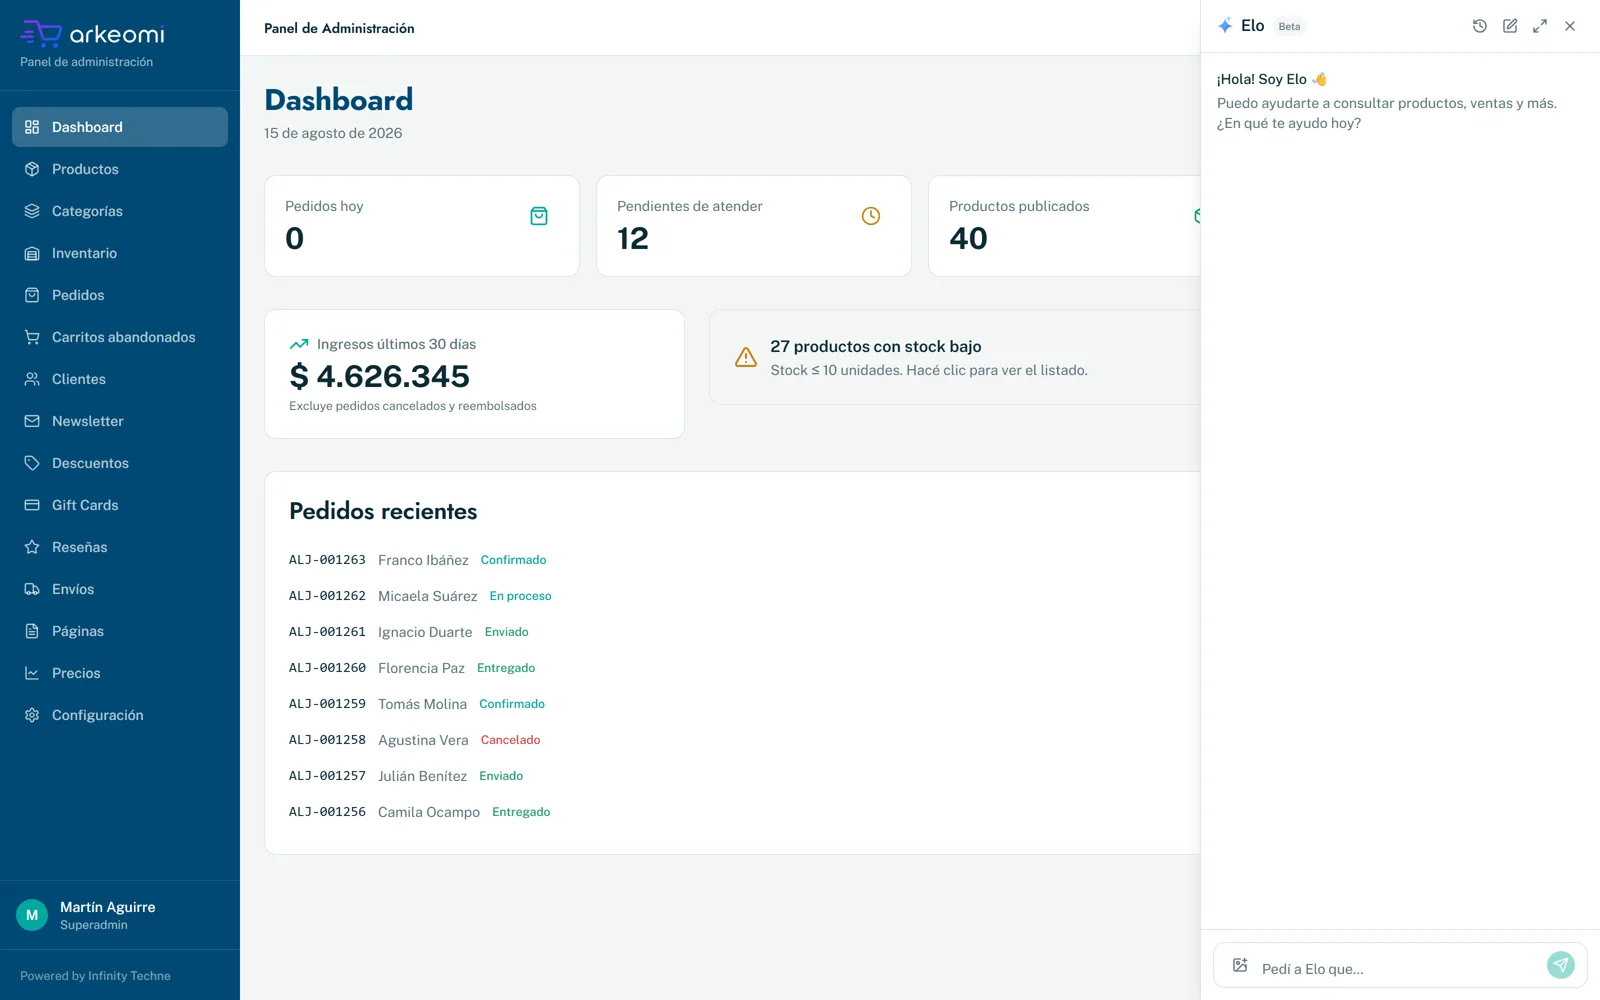Screen dimensions: 1600x1000
Task: Expand the Elo chat panel
Action: (x=1540, y=26)
